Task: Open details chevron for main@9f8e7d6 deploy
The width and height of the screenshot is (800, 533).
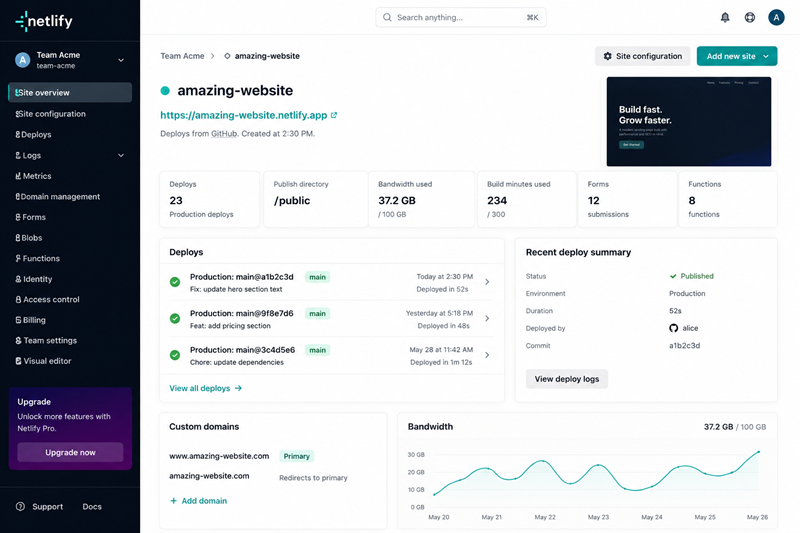Action: tap(487, 319)
